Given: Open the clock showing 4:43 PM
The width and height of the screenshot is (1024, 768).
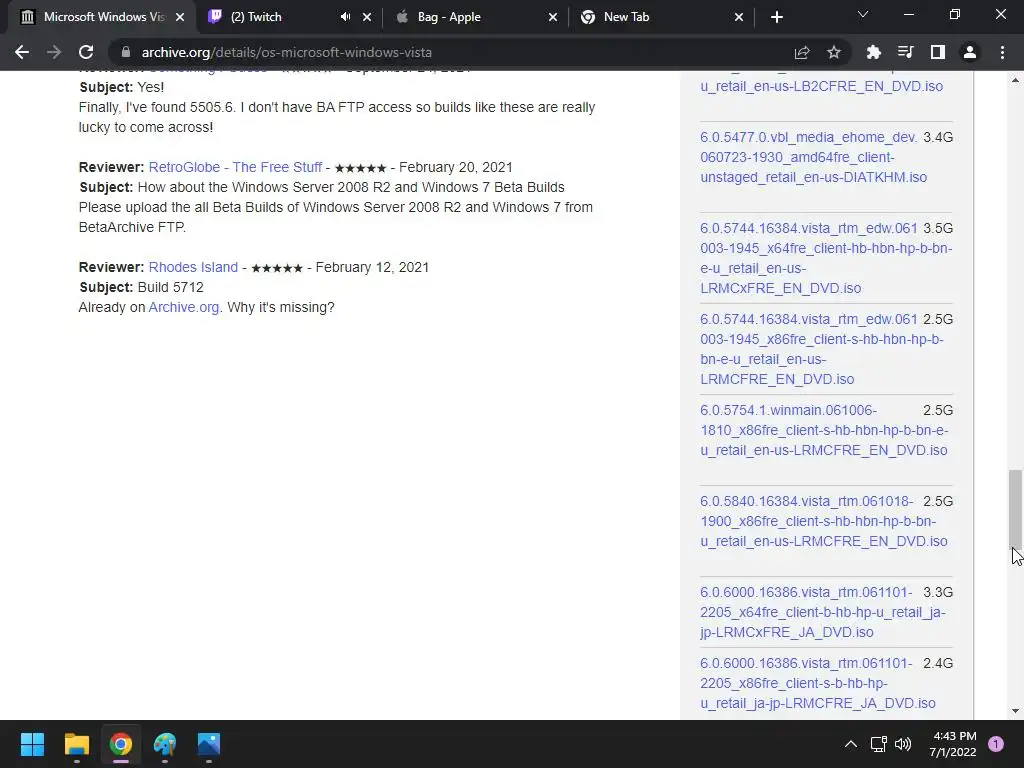Looking at the screenshot, I should (953, 744).
